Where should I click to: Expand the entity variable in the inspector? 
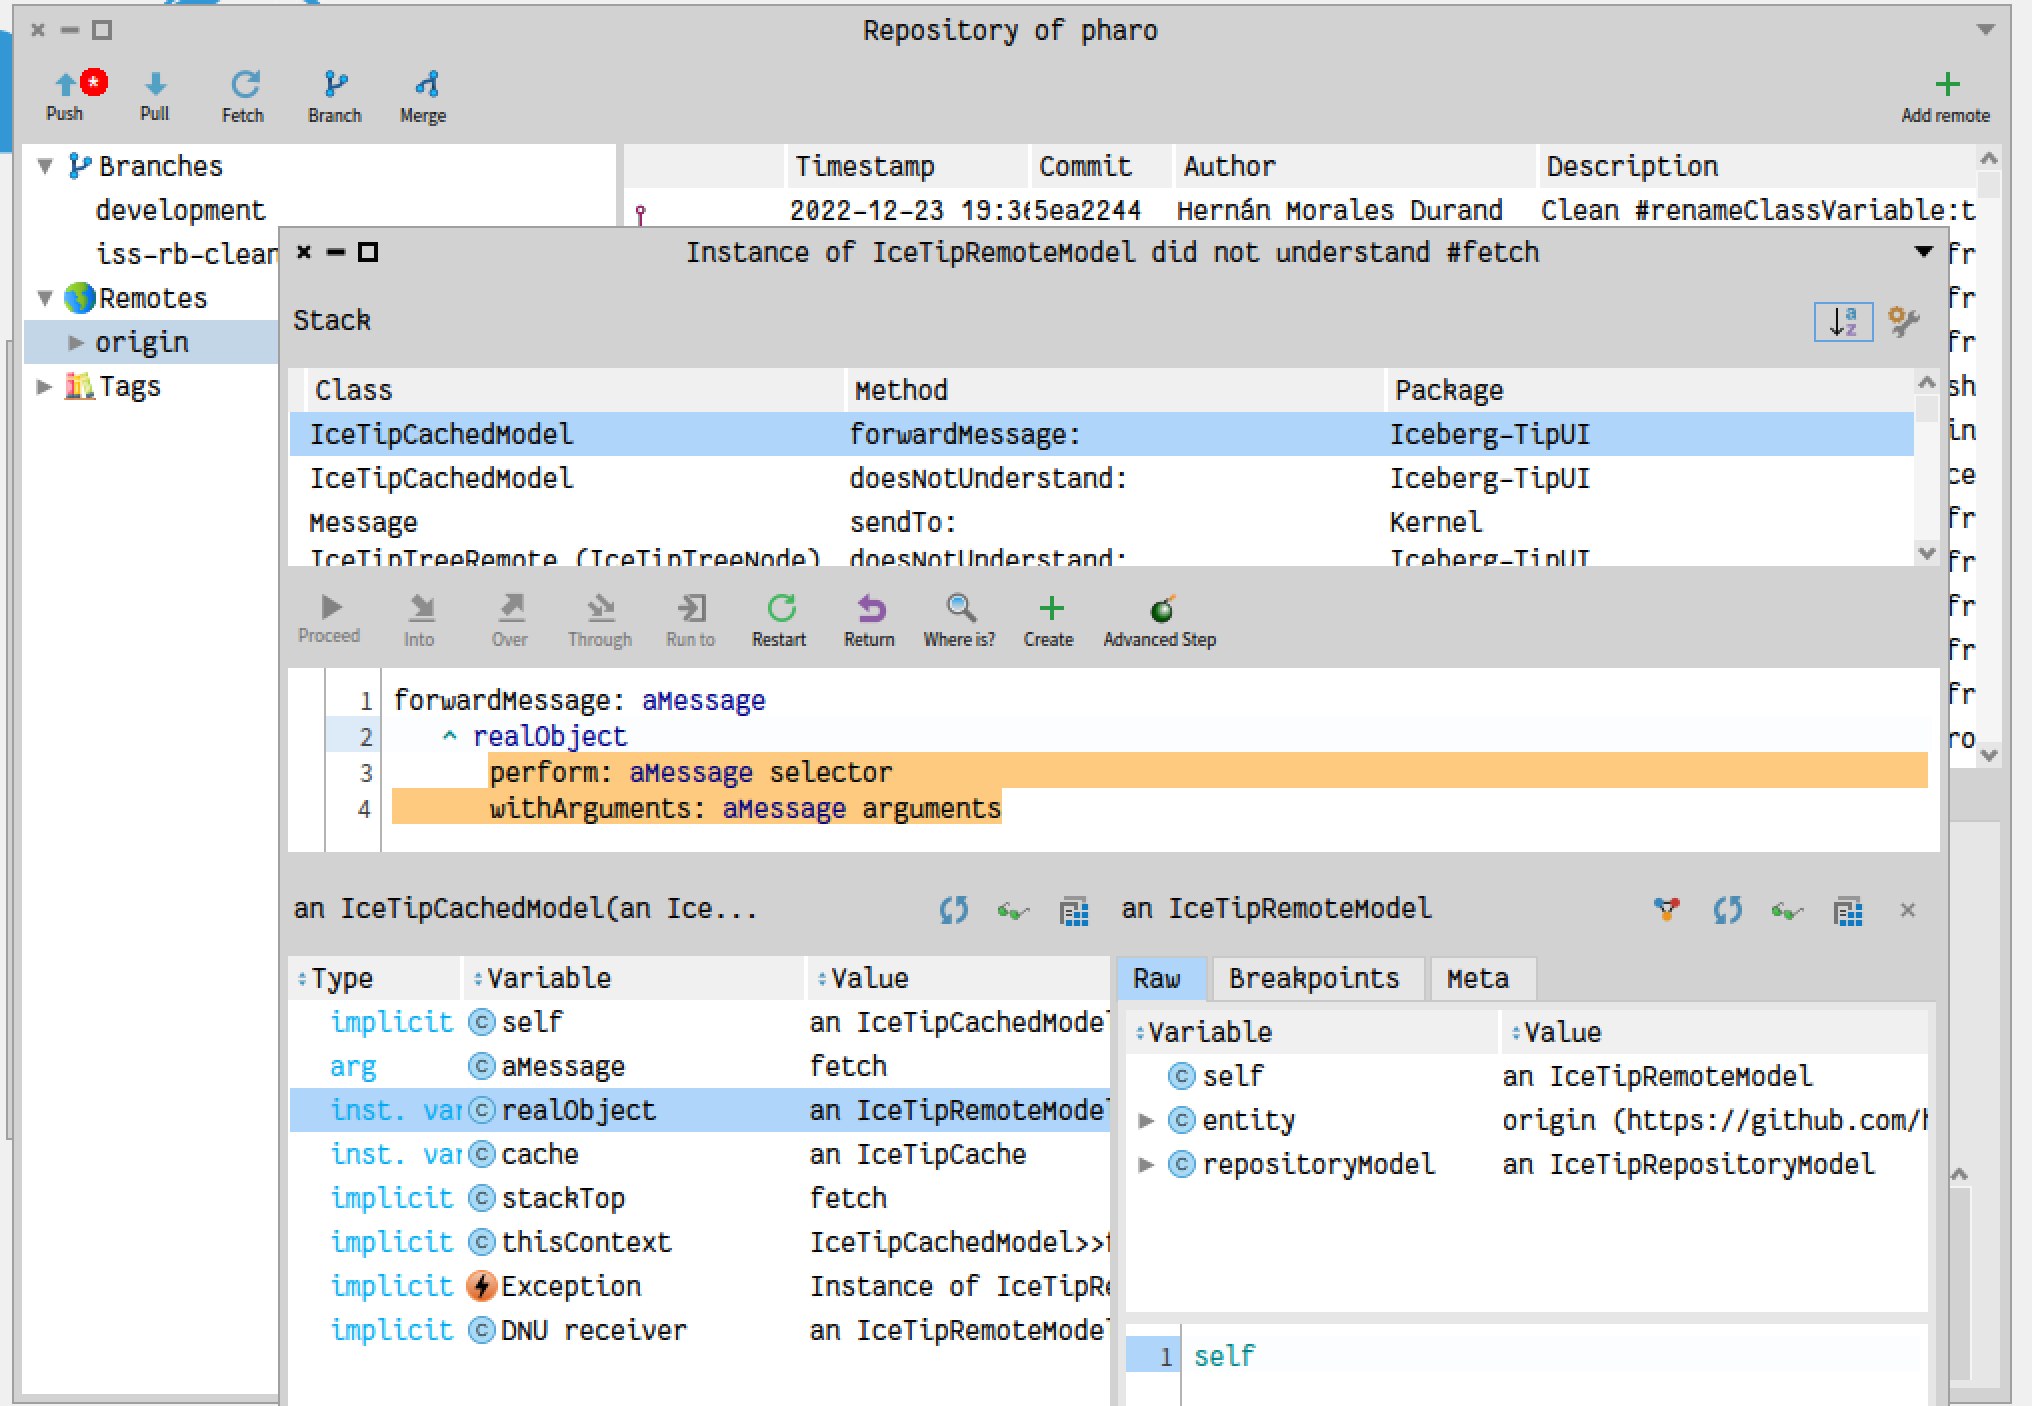(x=1146, y=1120)
